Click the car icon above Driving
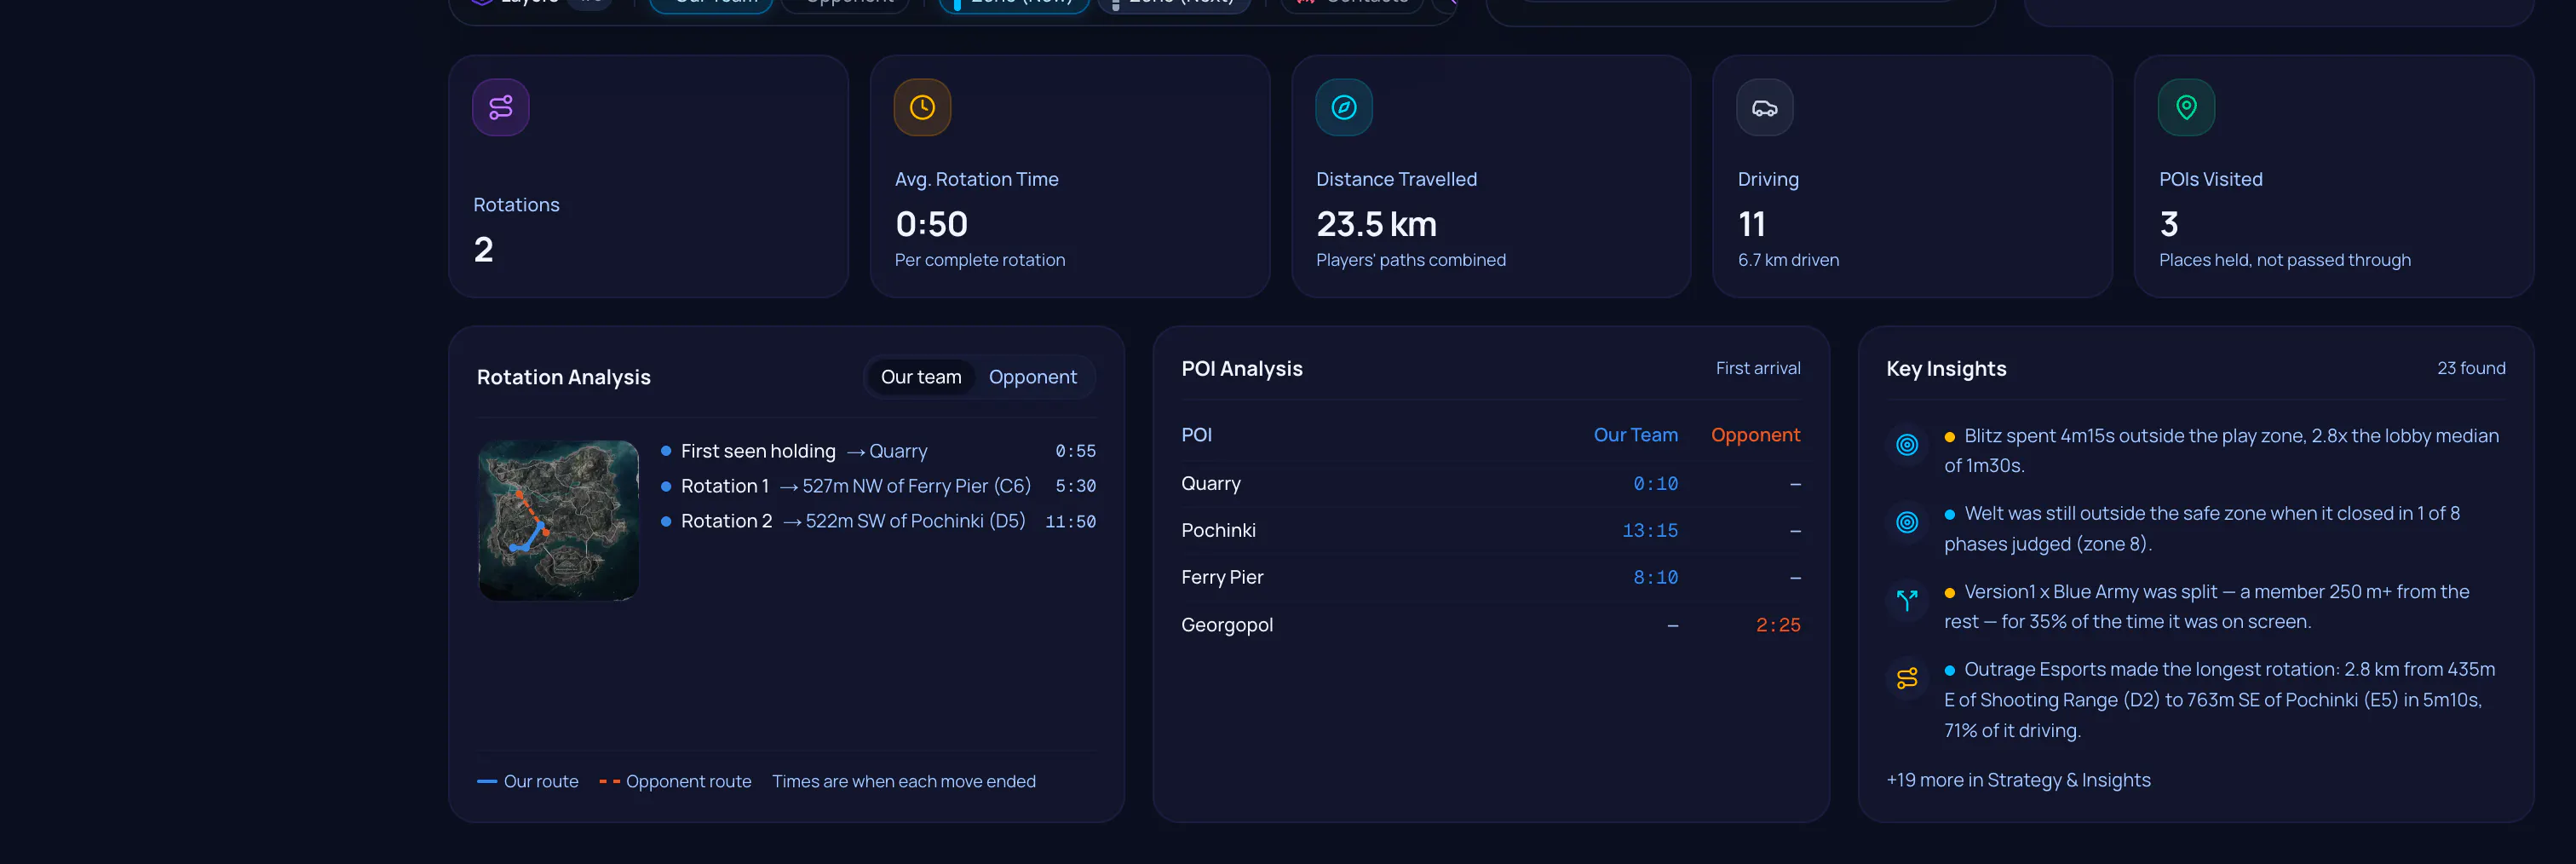This screenshot has width=2576, height=864. pos(1765,107)
